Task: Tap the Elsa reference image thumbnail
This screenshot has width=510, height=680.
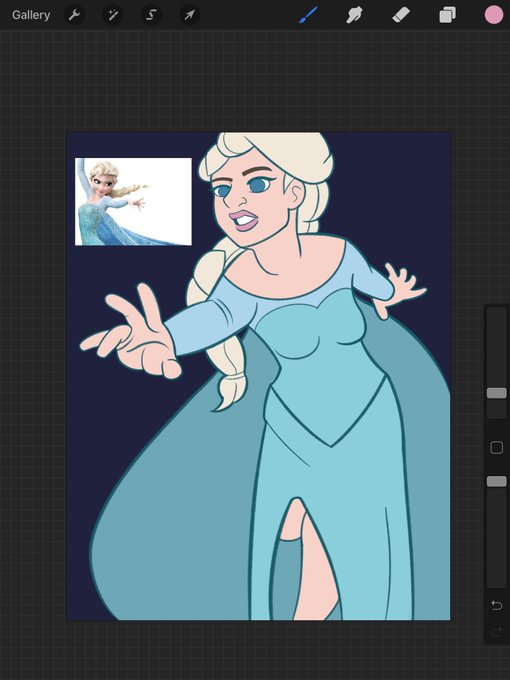Action: click(x=133, y=202)
